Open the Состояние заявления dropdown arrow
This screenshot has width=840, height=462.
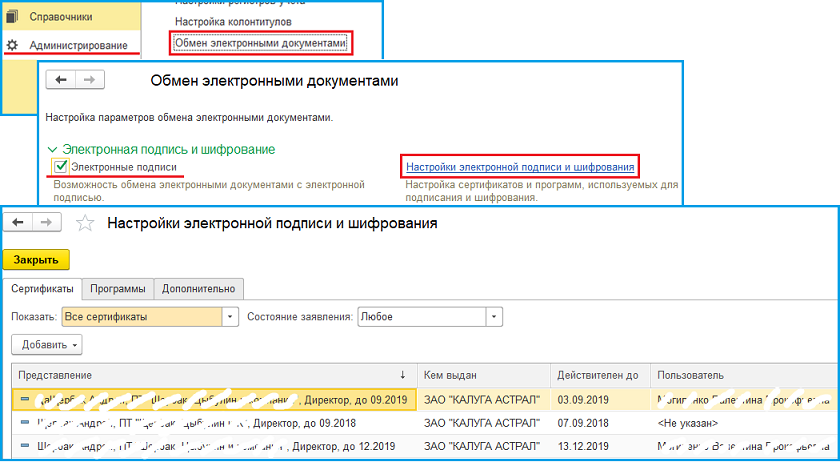click(493, 317)
